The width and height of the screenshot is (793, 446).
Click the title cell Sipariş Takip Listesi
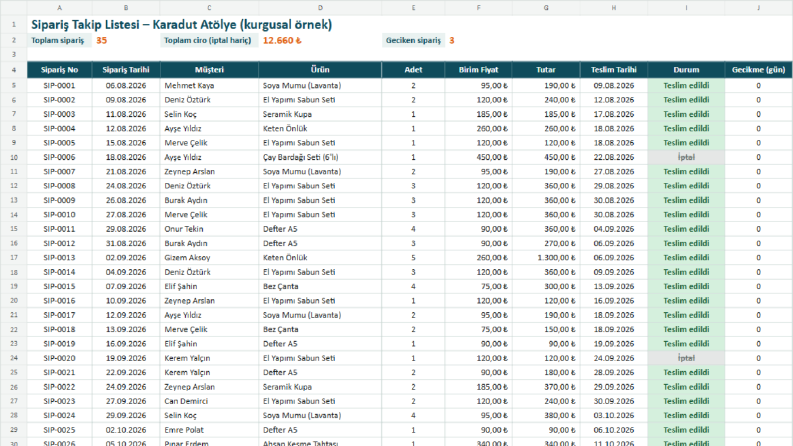coord(182,24)
